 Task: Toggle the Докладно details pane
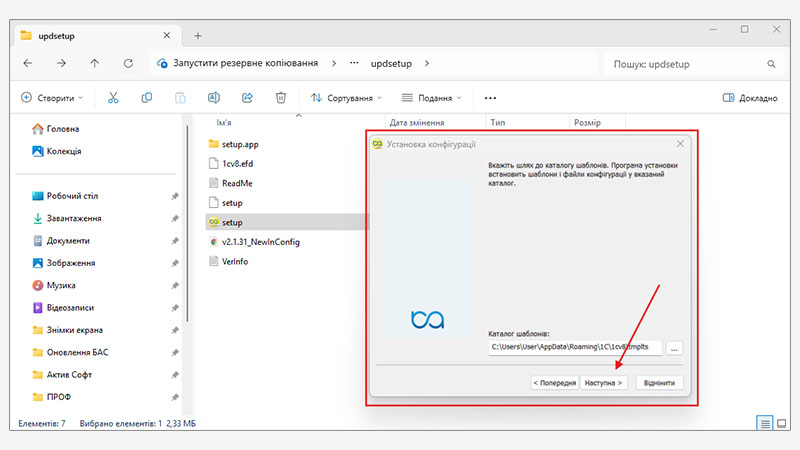coord(750,98)
